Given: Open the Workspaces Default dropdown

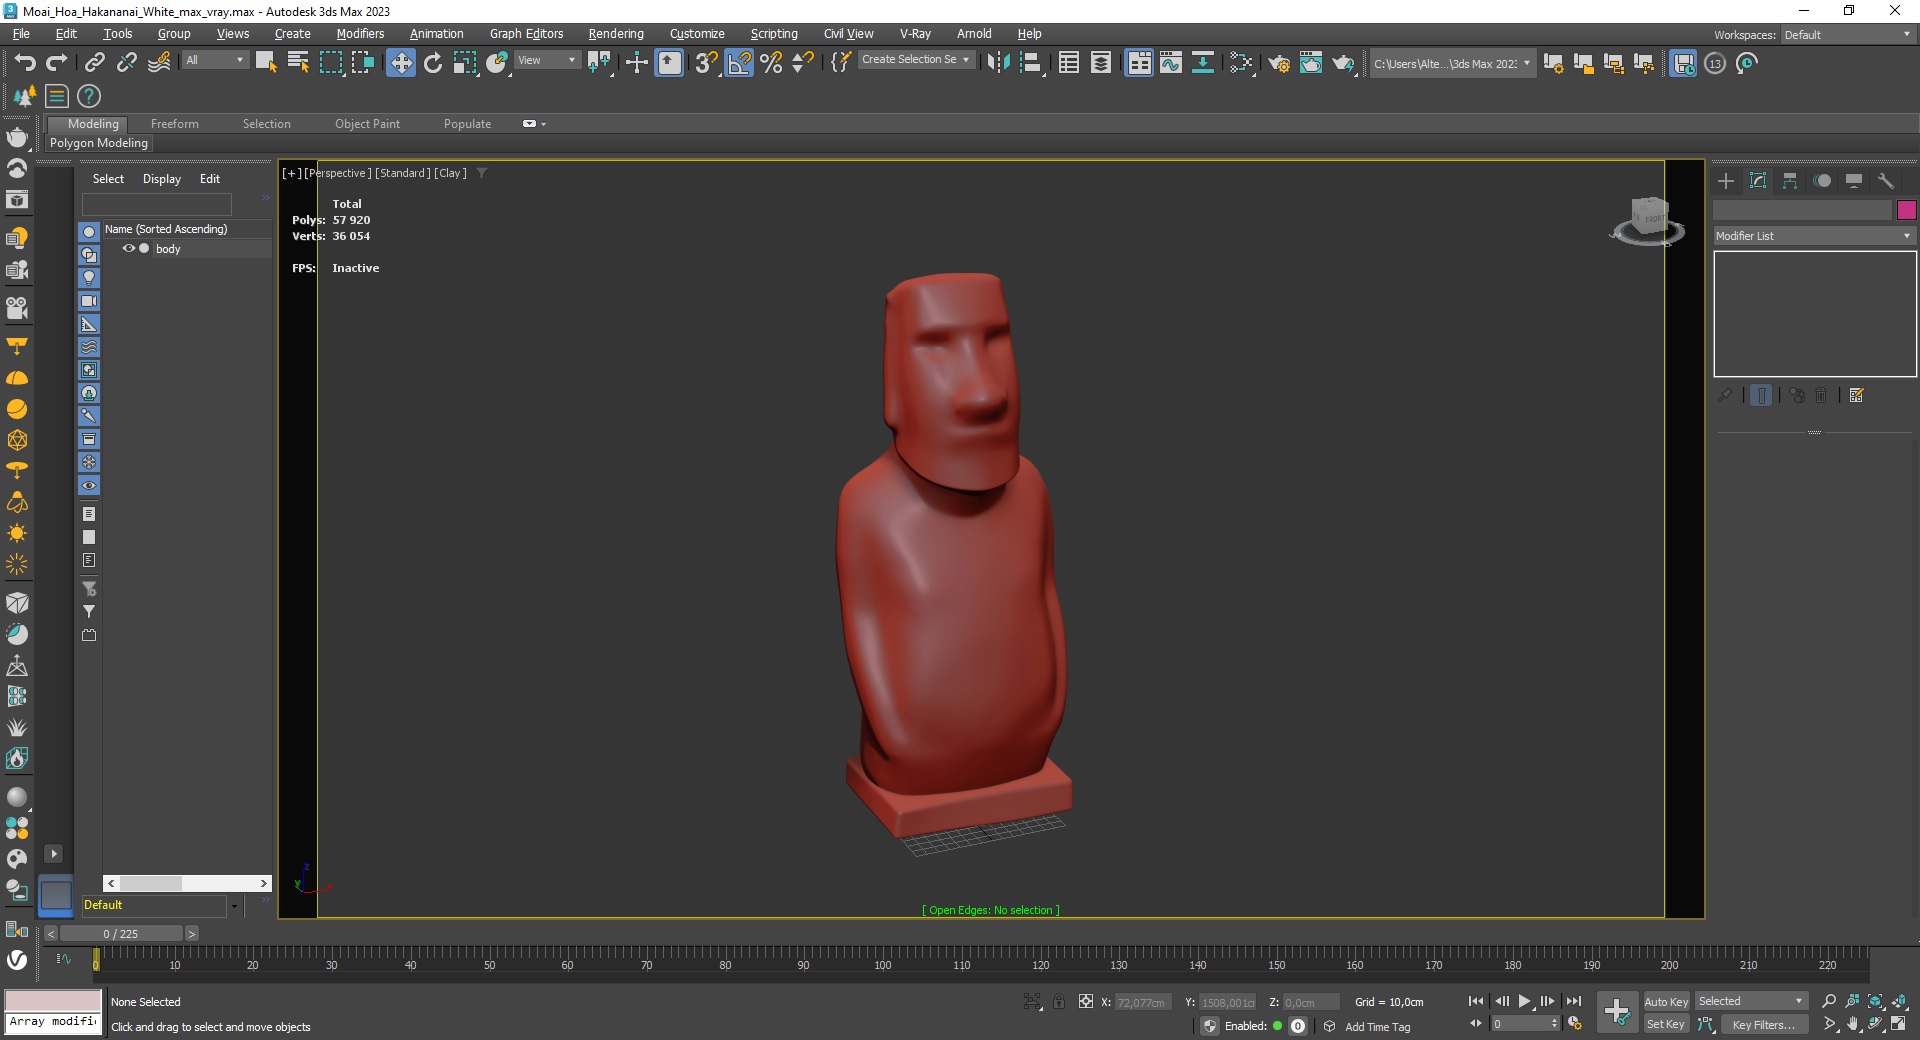Looking at the screenshot, I should click(x=1848, y=34).
